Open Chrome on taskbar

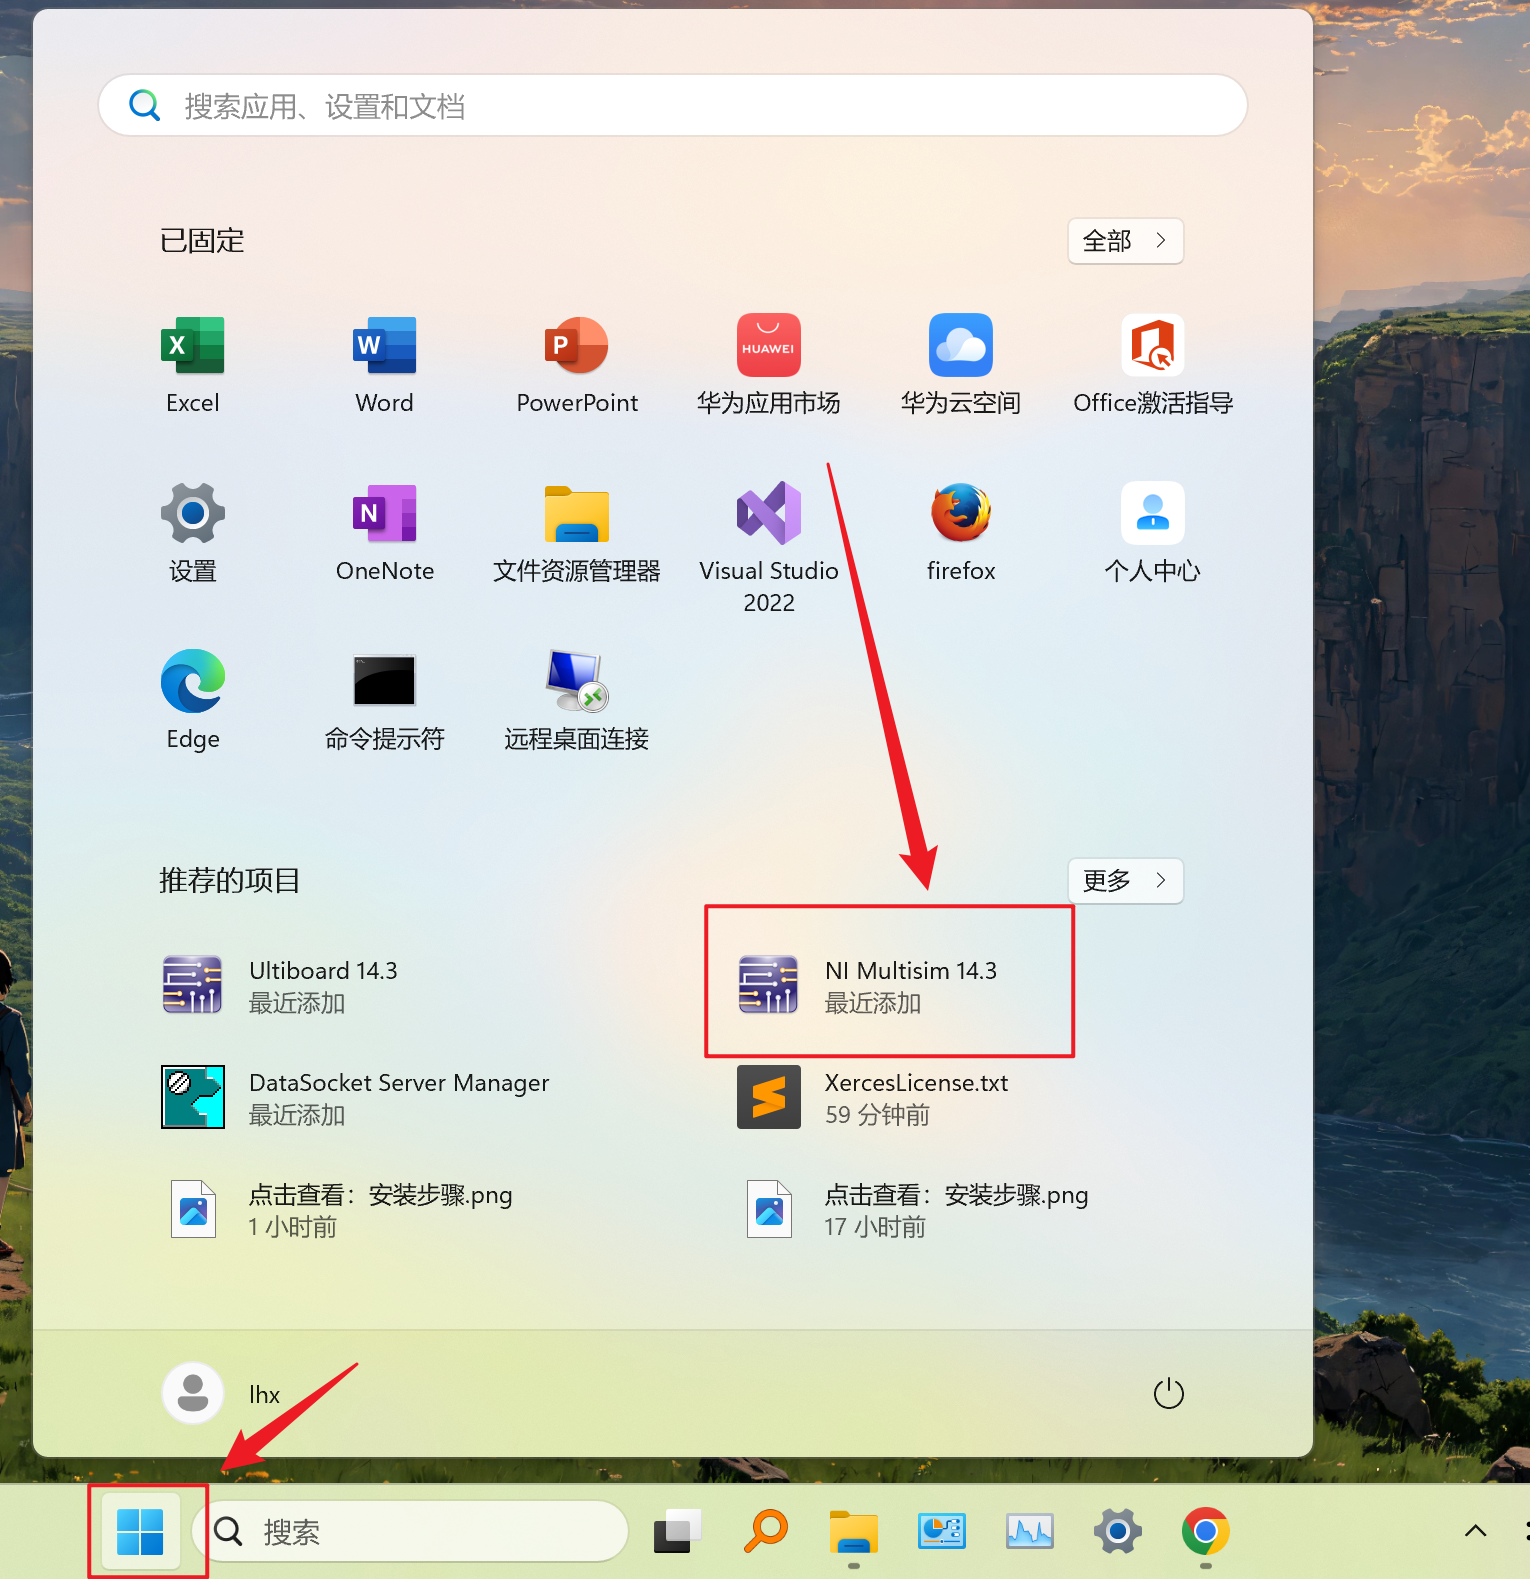click(x=1206, y=1531)
